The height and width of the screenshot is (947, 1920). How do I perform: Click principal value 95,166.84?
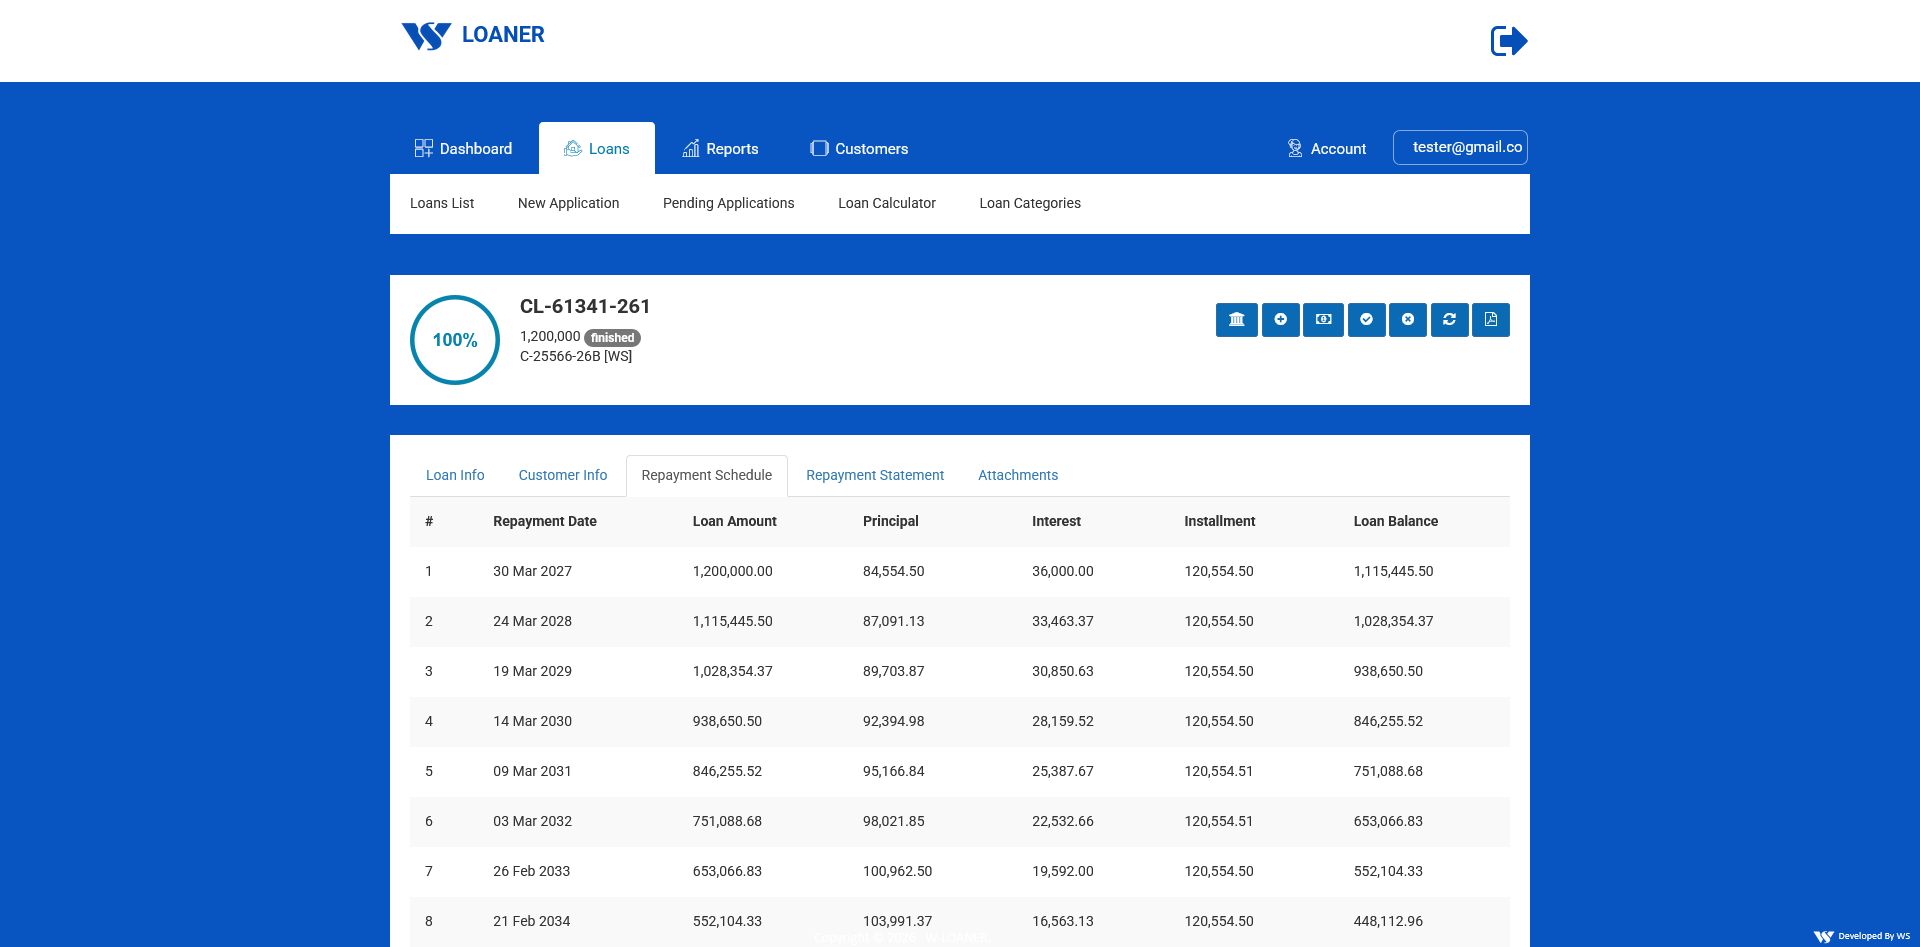[x=894, y=771]
